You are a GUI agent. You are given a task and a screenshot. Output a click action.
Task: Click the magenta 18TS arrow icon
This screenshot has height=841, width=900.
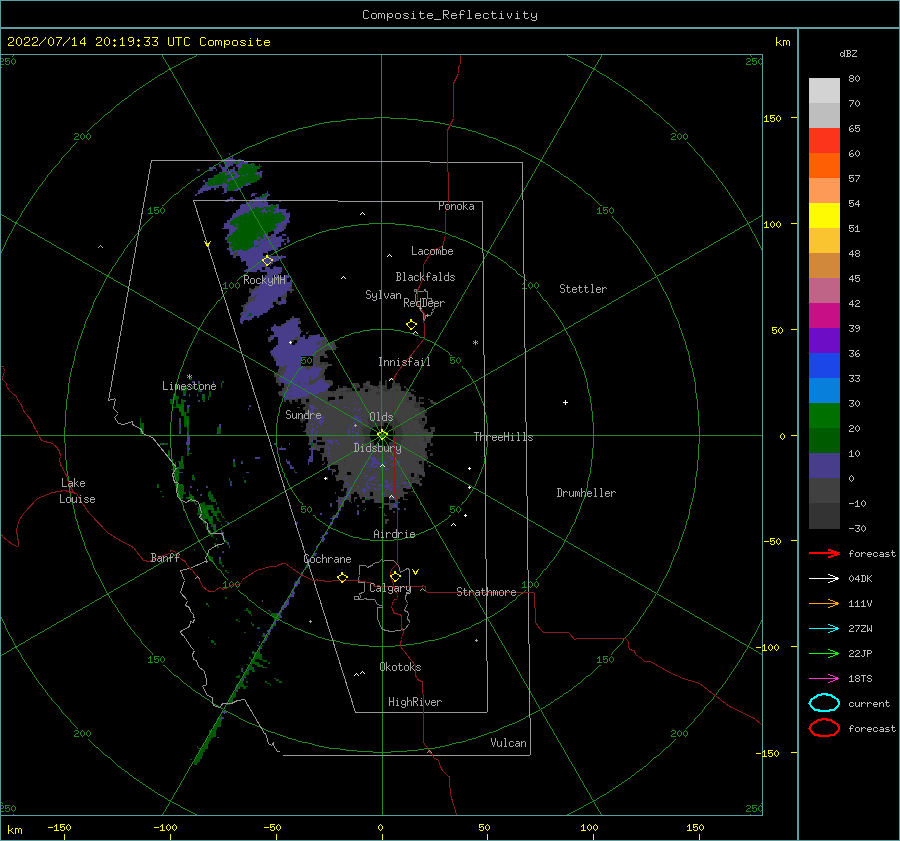click(824, 679)
